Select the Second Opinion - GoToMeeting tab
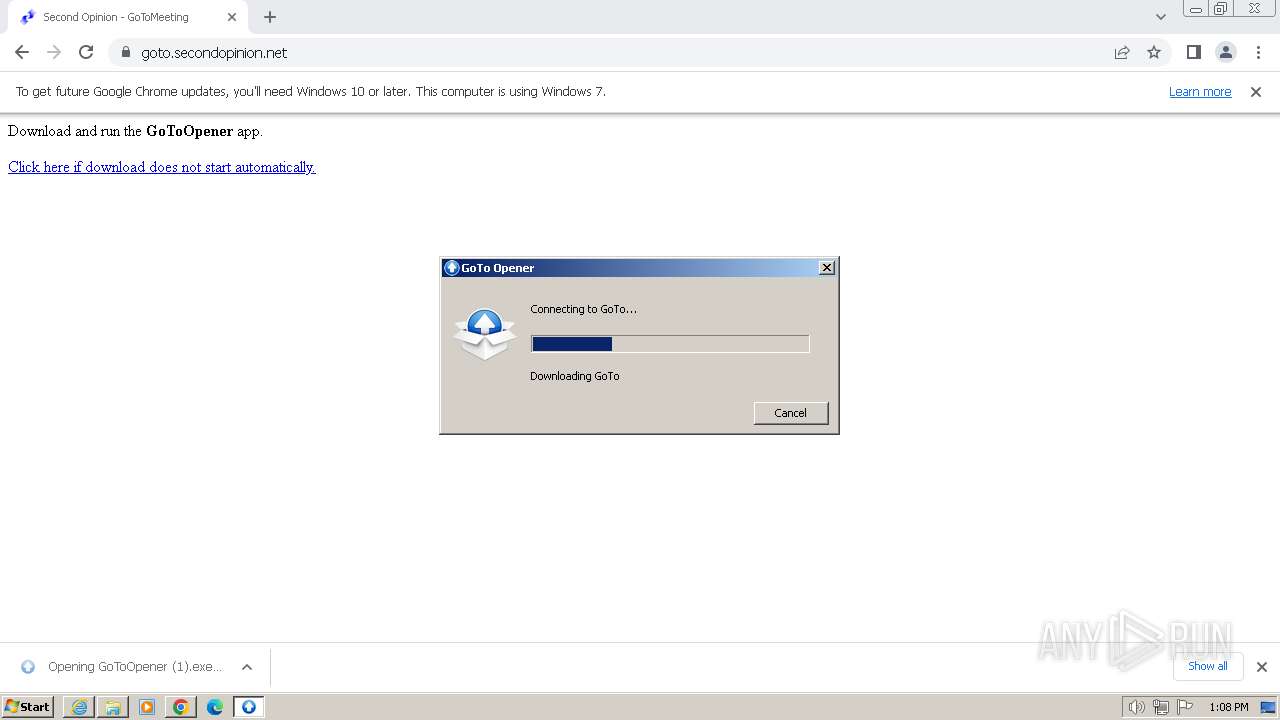The image size is (1280, 720). 127,17
